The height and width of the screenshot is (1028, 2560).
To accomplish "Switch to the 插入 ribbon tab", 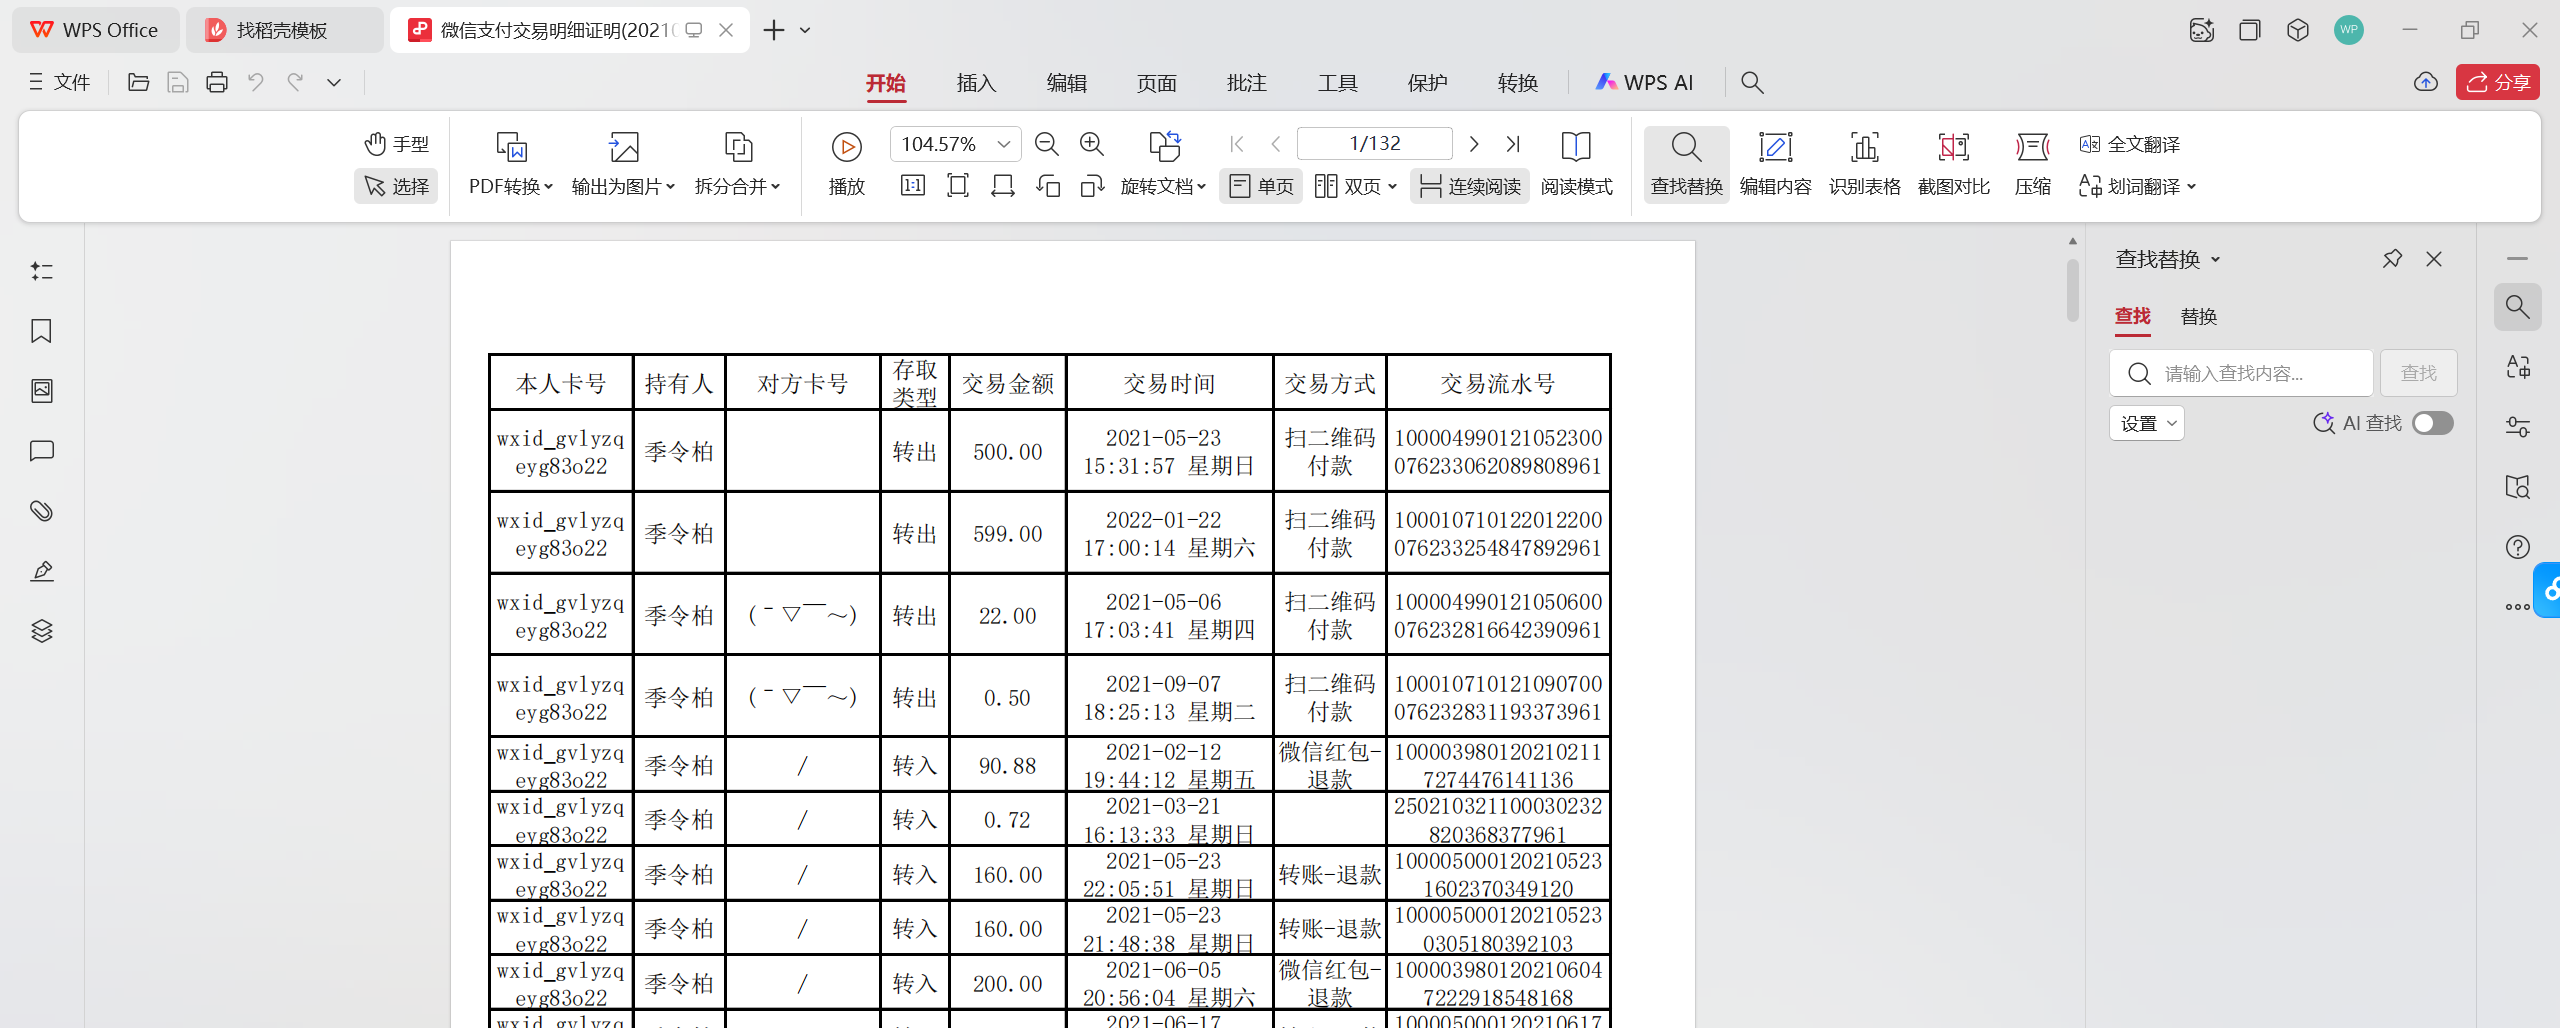I will tap(976, 83).
